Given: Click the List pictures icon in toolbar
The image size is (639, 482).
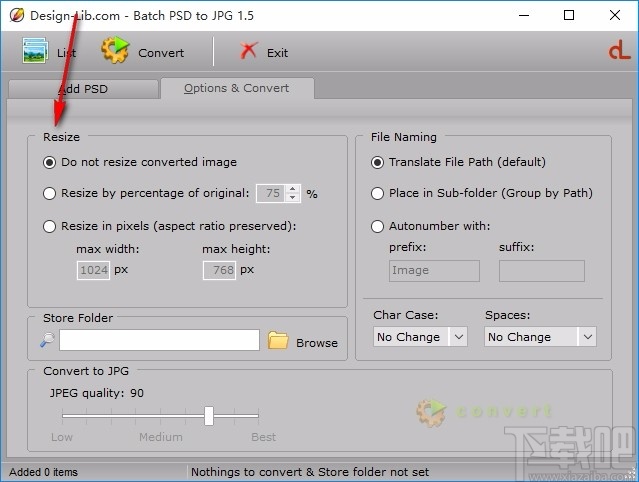Looking at the screenshot, I should point(35,51).
